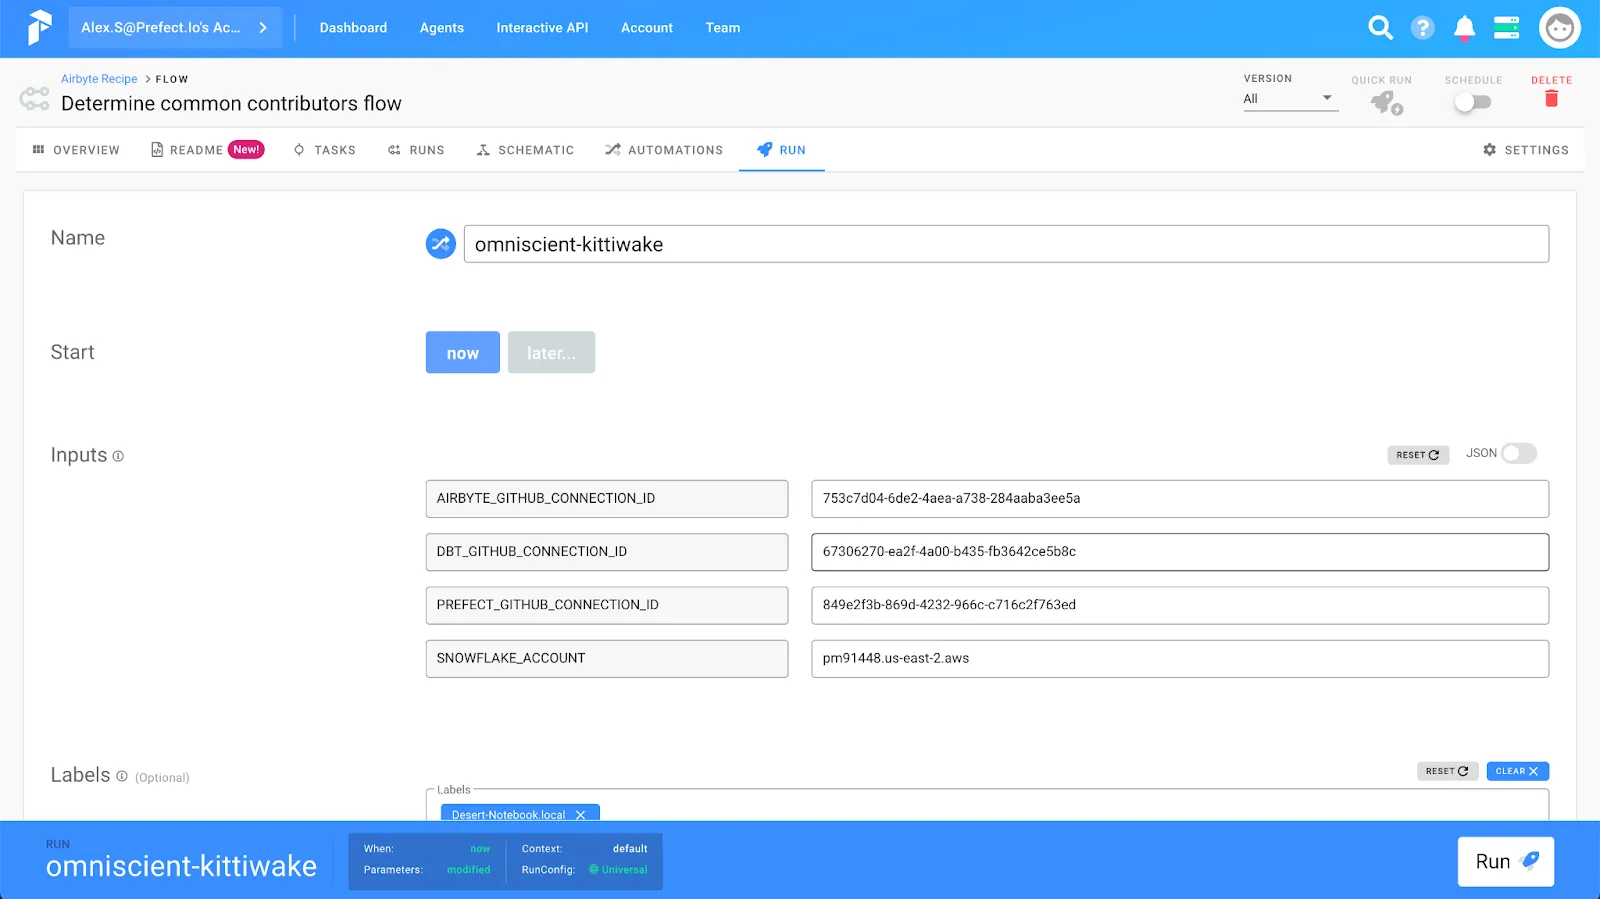The image size is (1600, 899).
Task: Click the PREFECT_GITHUB_CONNECTION_ID key field
Action: tap(607, 605)
